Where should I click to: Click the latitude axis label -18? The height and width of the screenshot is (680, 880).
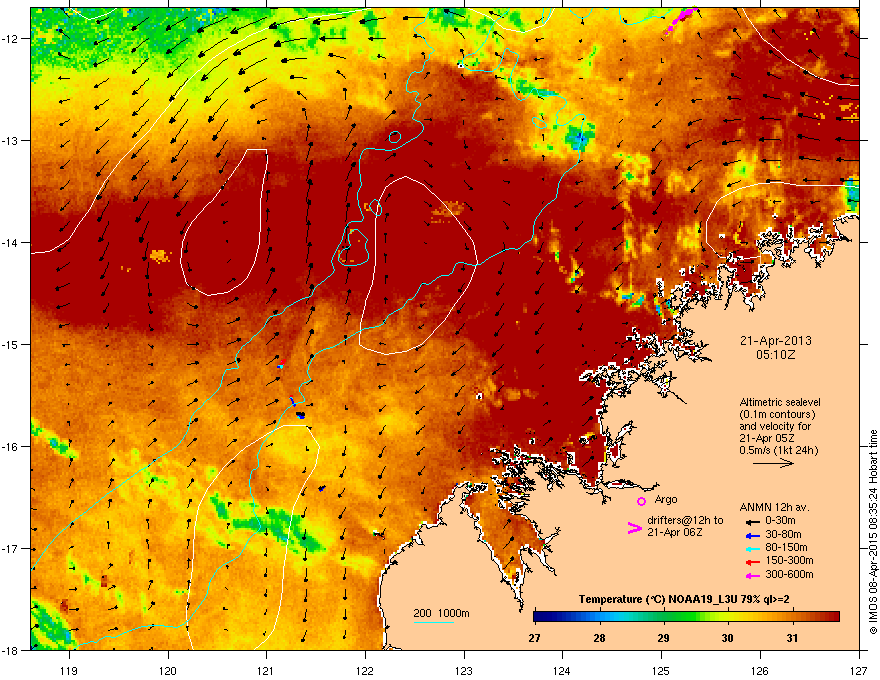(x=11, y=650)
